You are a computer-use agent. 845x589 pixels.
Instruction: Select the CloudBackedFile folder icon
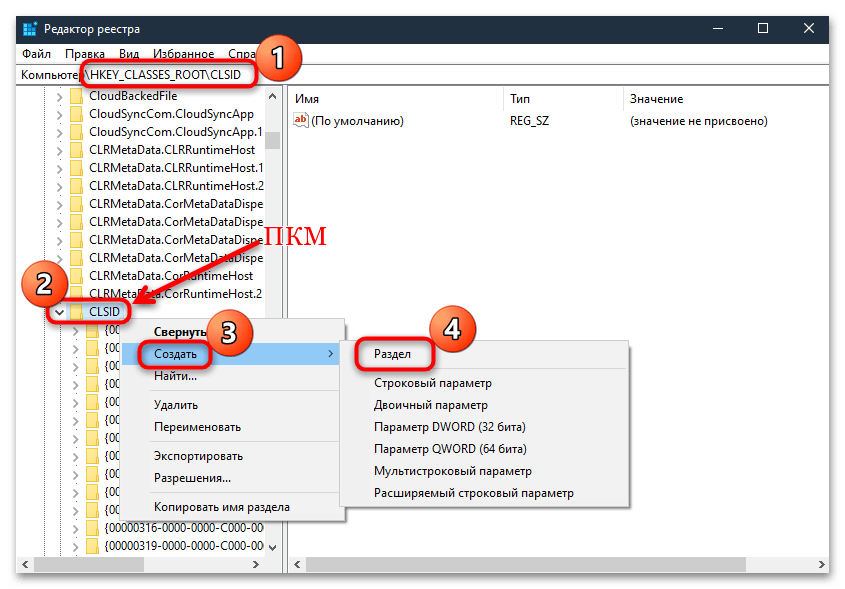point(77,96)
